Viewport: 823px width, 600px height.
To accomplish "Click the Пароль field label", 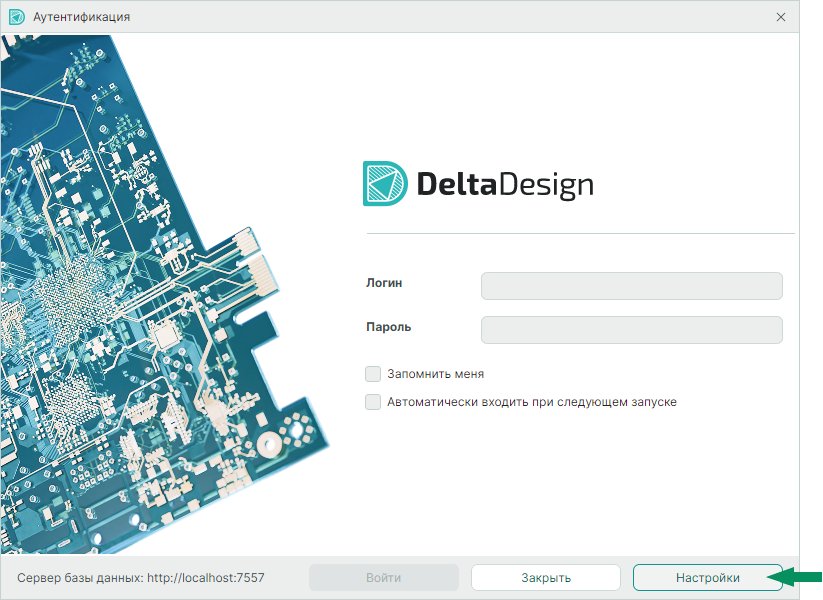I will tap(388, 327).
